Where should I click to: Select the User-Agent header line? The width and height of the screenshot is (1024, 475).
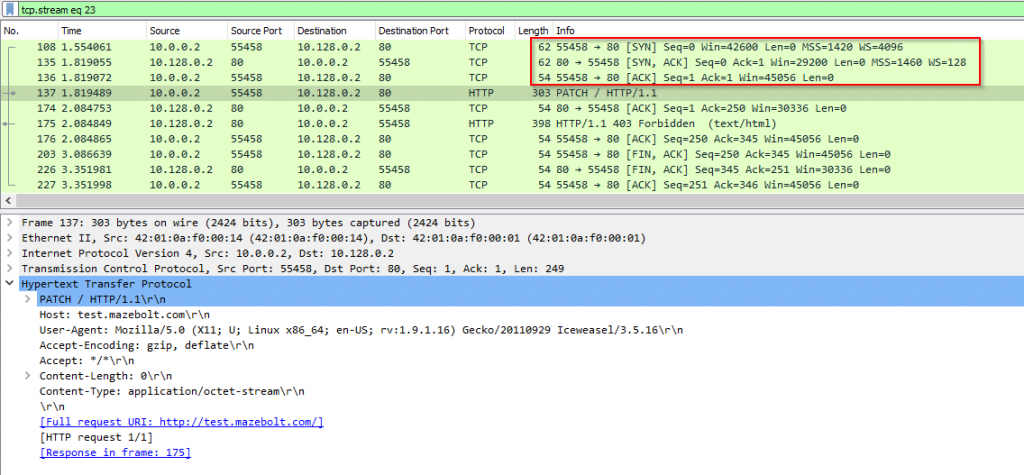(x=361, y=330)
